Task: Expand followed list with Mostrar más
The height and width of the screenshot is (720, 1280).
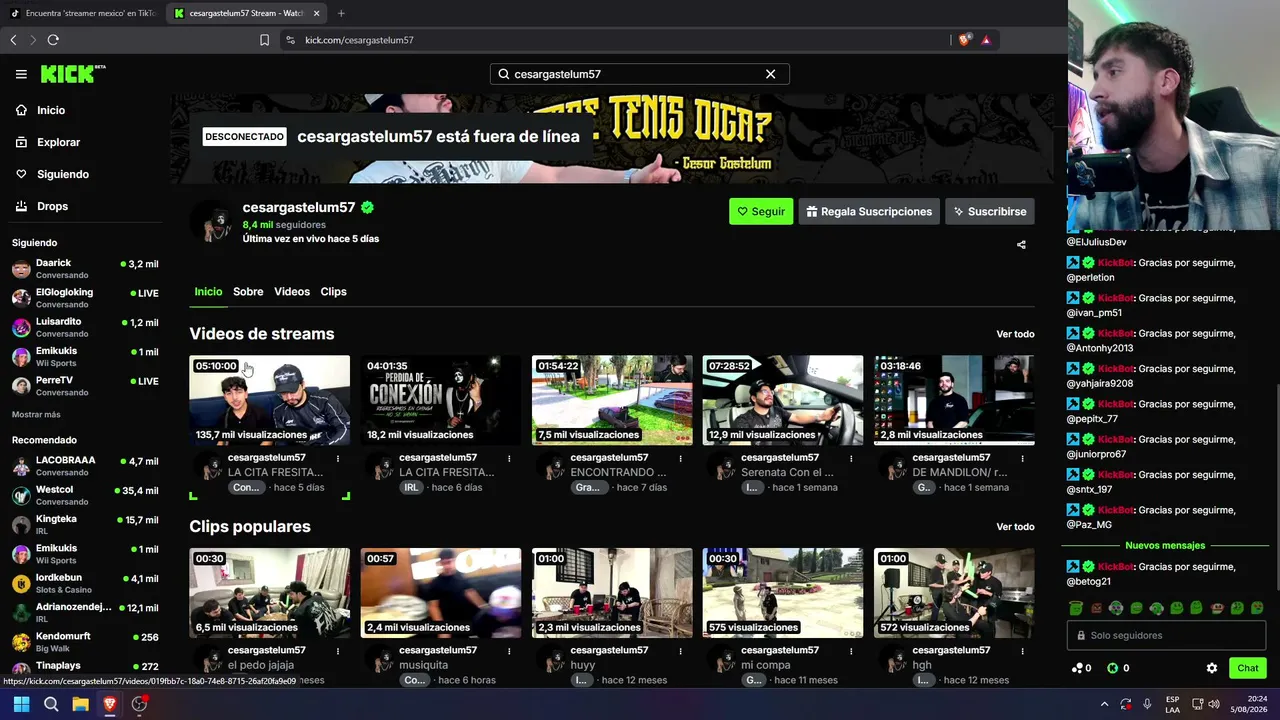Action: click(36, 415)
